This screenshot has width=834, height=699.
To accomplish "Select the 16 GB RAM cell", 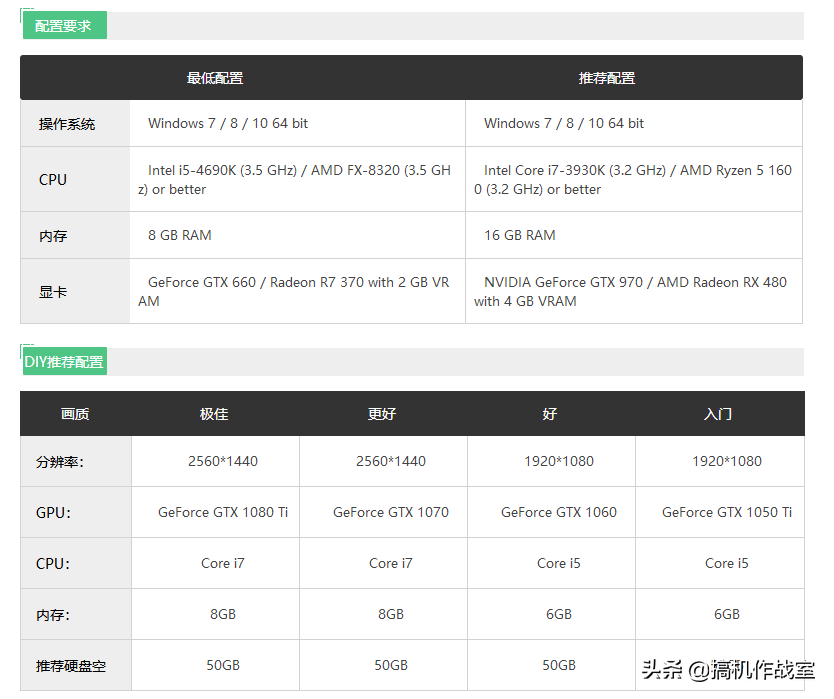I will [519, 235].
